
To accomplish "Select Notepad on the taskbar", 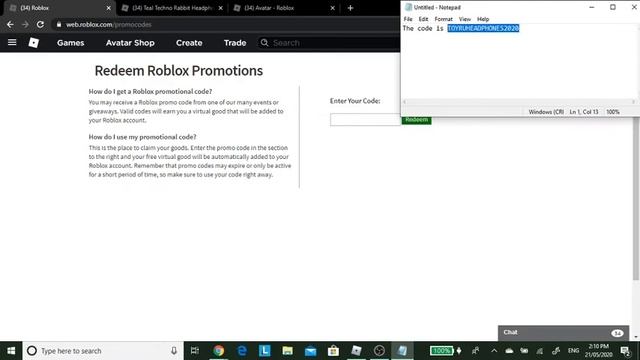I will pos(402,351).
